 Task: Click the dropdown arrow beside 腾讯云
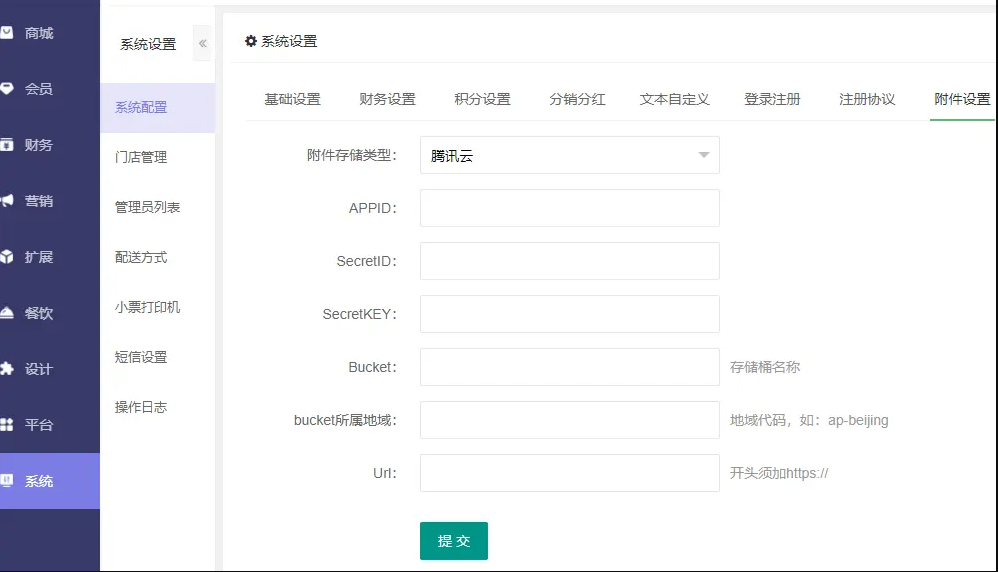(703, 155)
